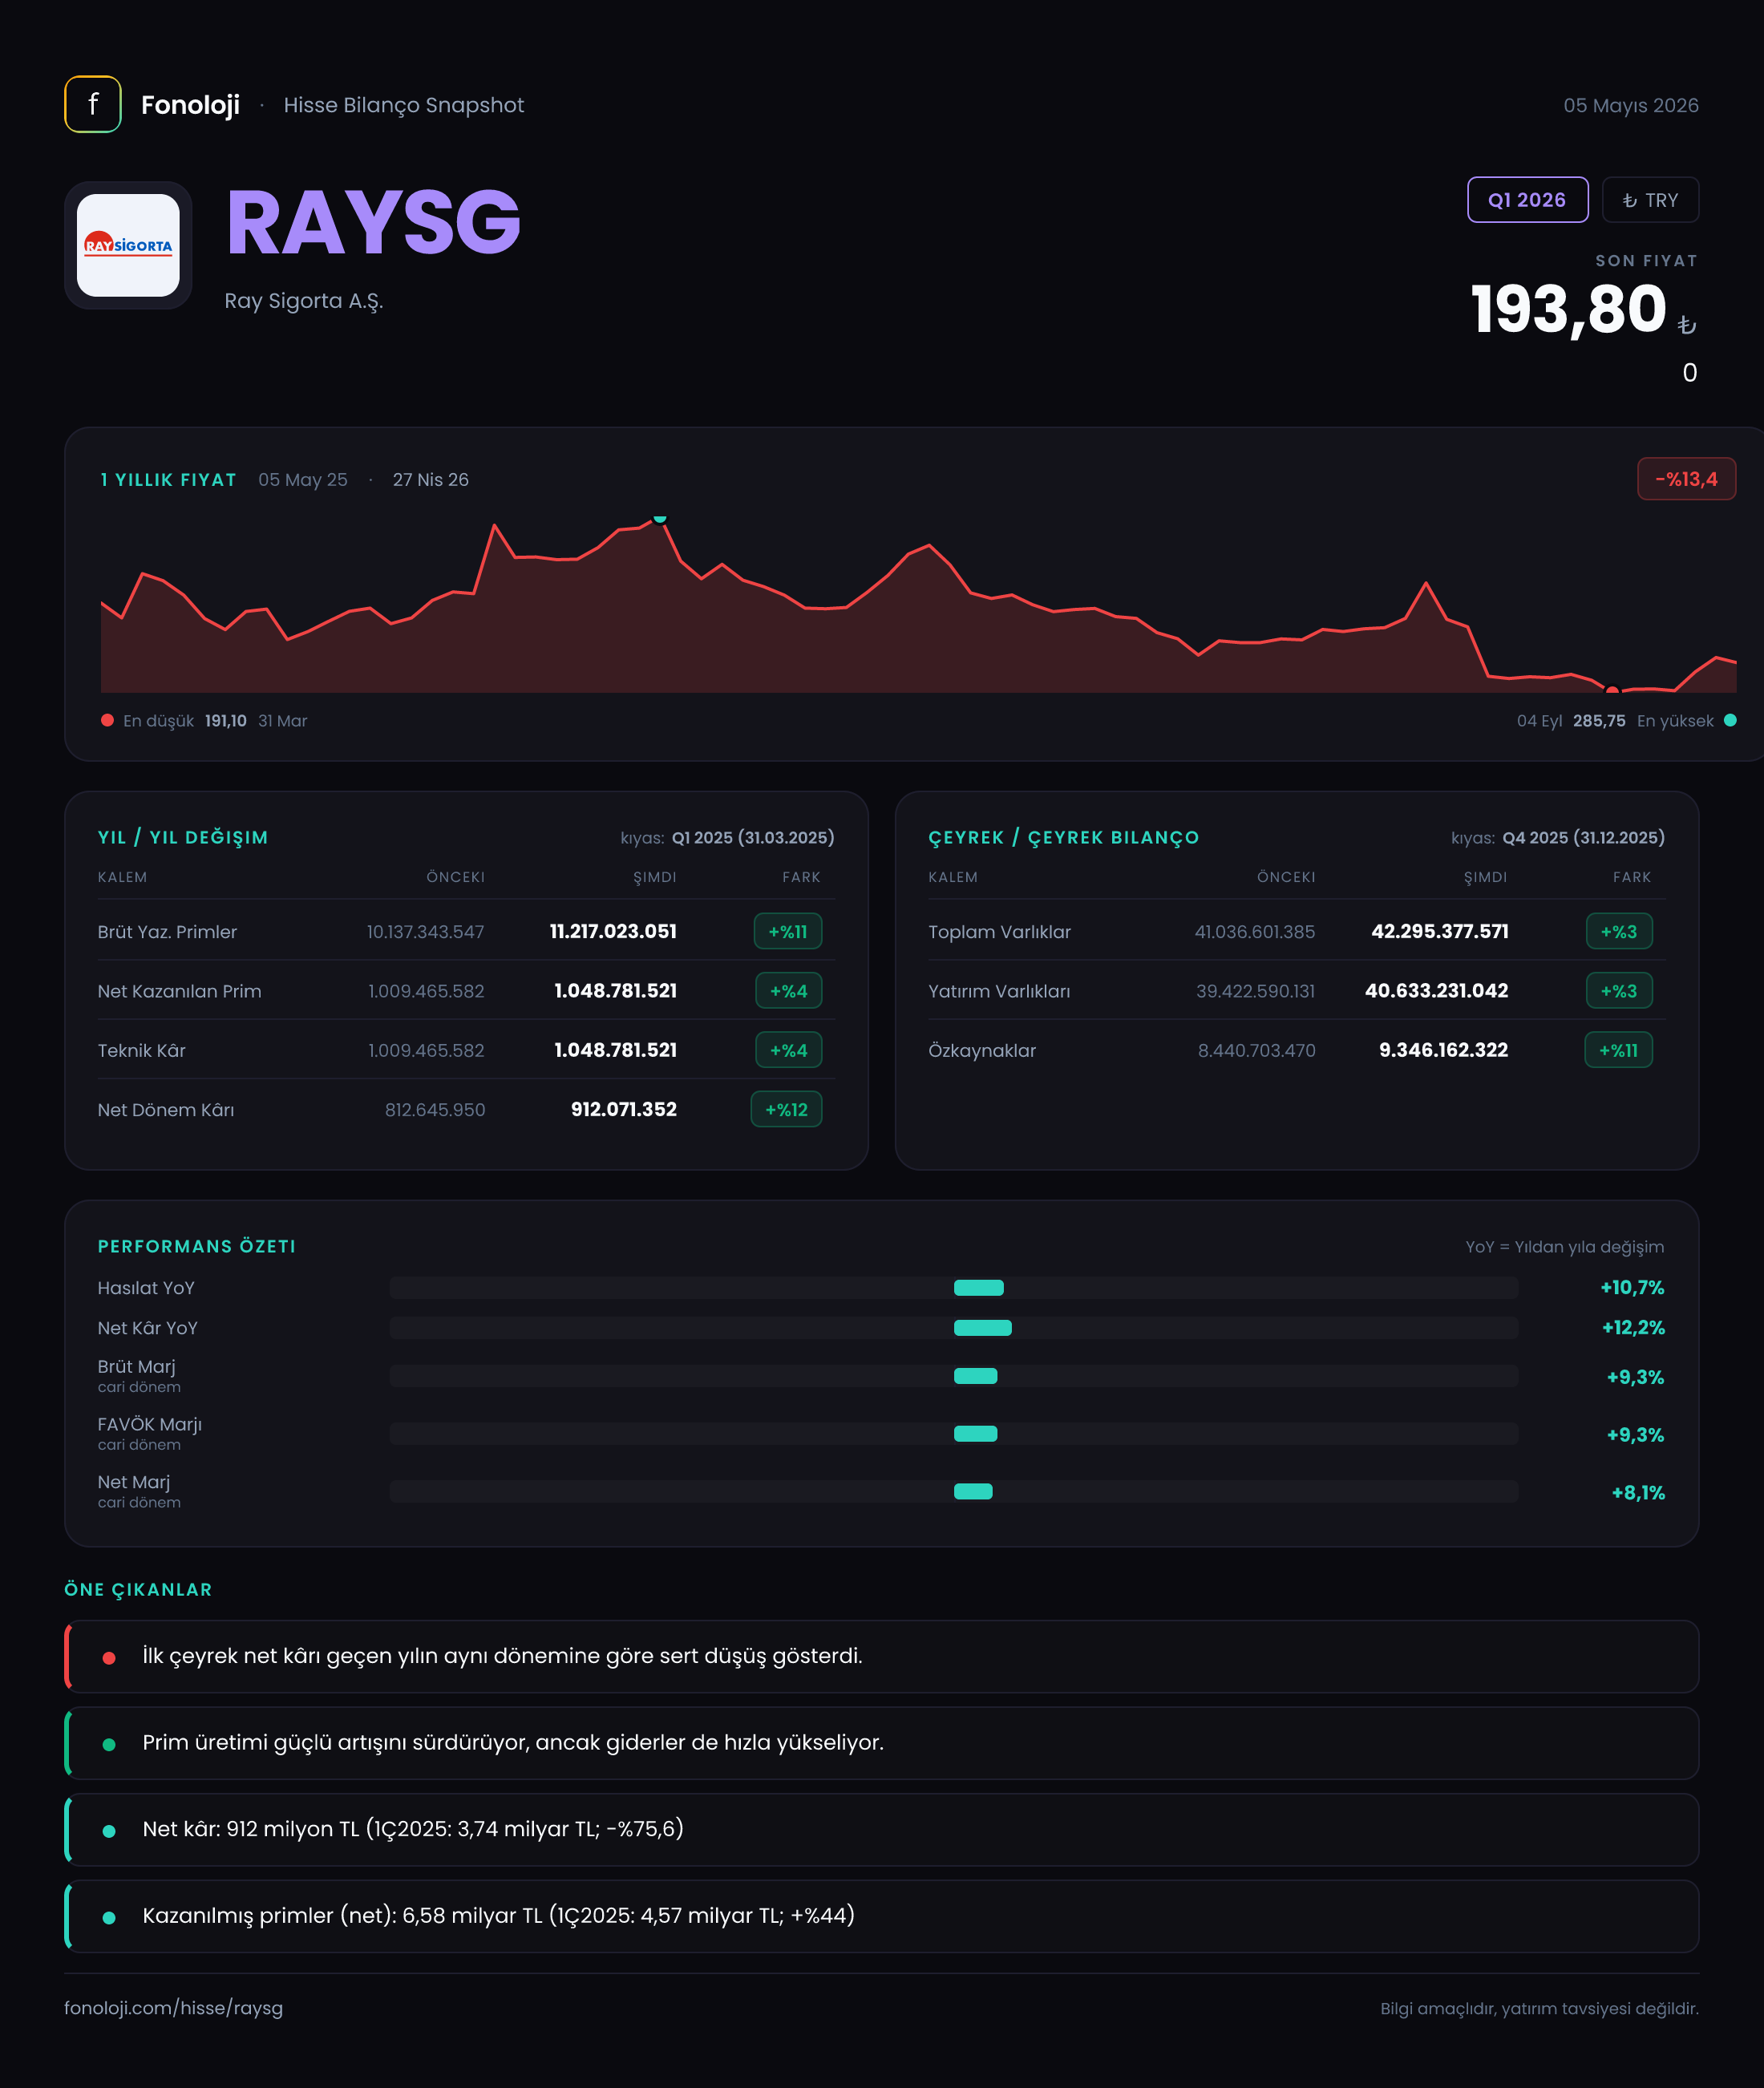Click the Ray Sigorta company logo
Screen dimensions: 1764x2088
point(128,245)
